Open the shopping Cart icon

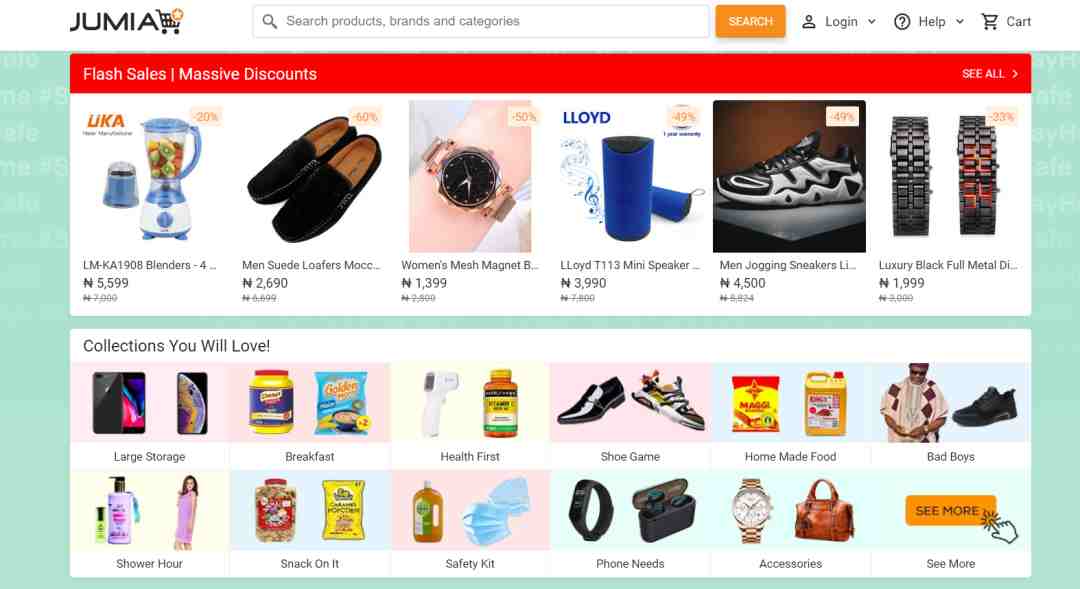(x=990, y=22)
